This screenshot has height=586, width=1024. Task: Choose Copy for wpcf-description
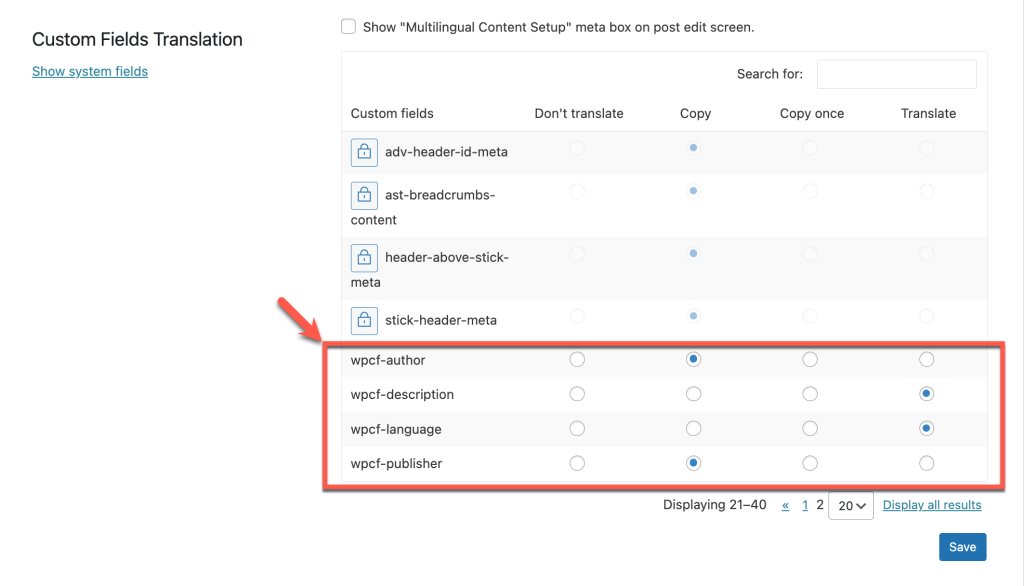(x=694, y=394)
